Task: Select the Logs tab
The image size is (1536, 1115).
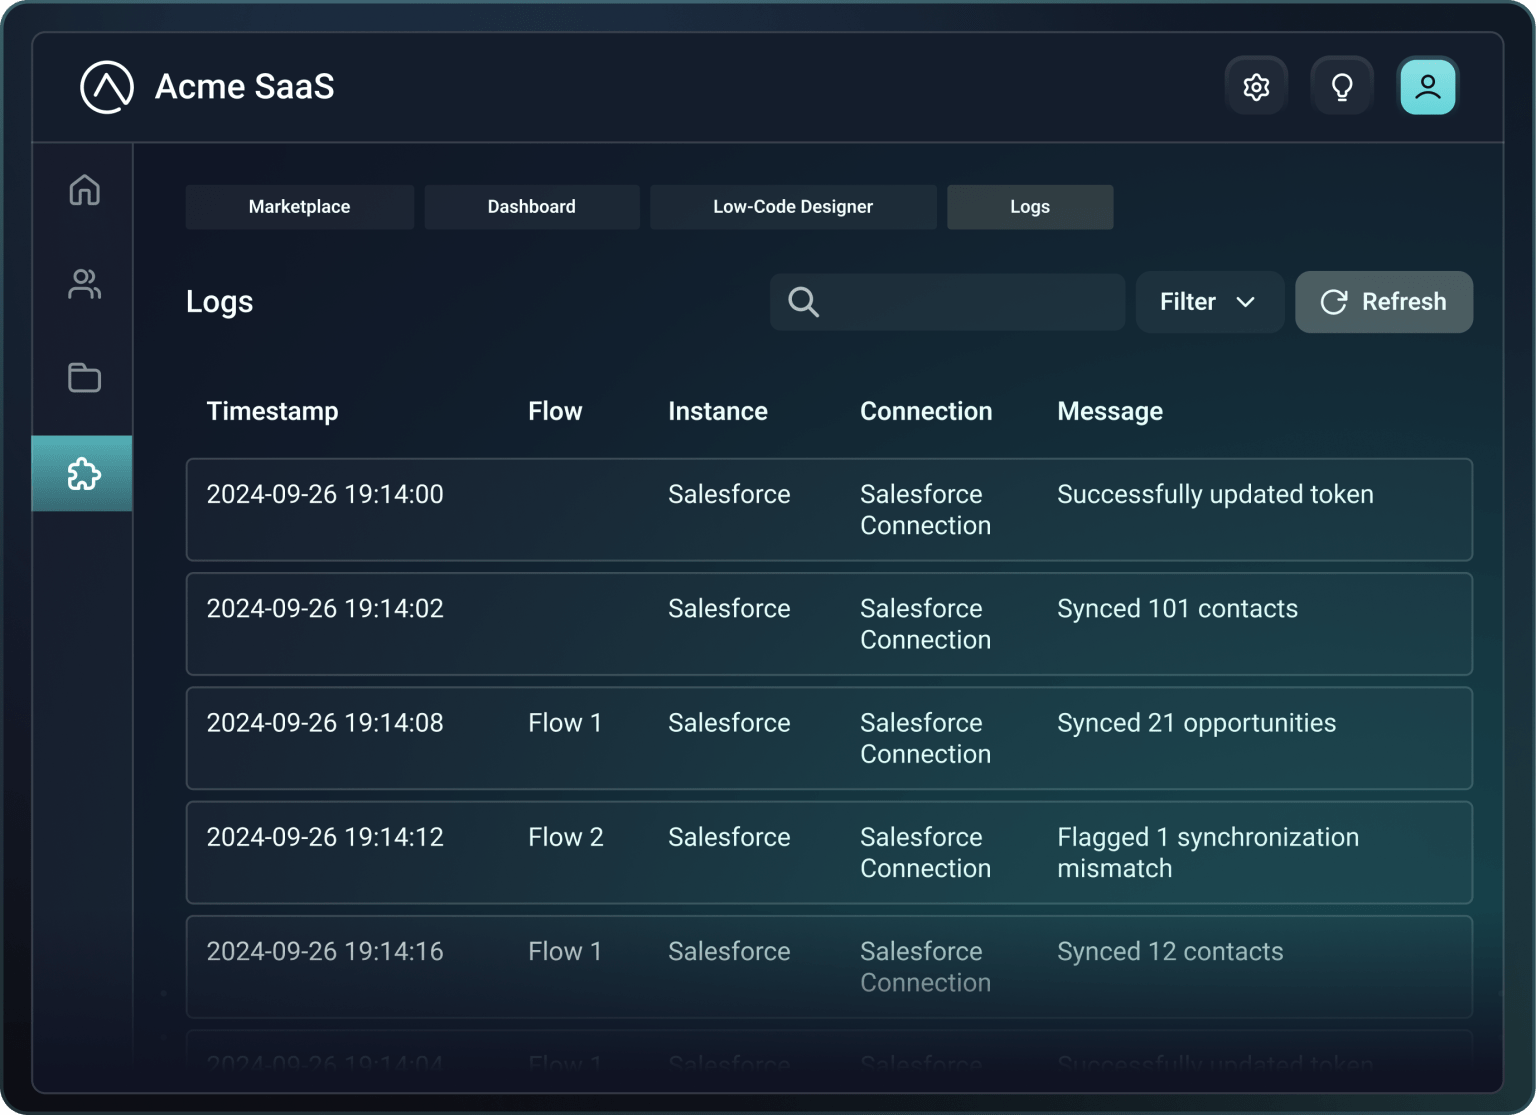Action: tap(1030, 207)
